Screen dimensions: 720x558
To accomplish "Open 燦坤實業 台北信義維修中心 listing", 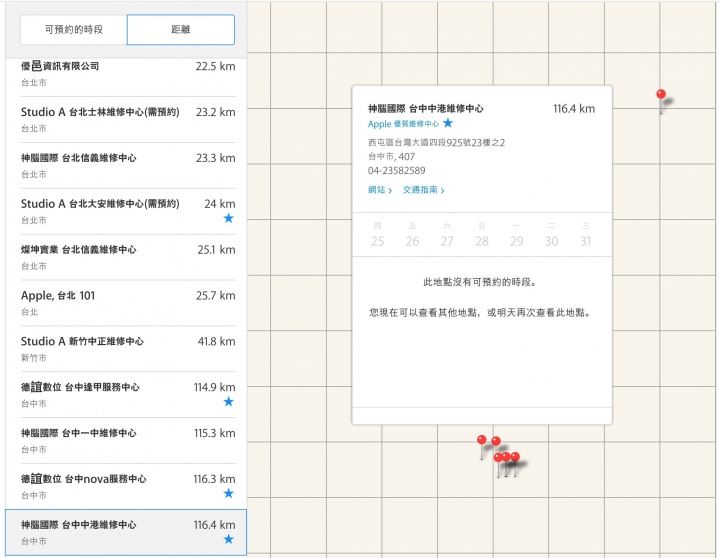I will pos(128,258).
